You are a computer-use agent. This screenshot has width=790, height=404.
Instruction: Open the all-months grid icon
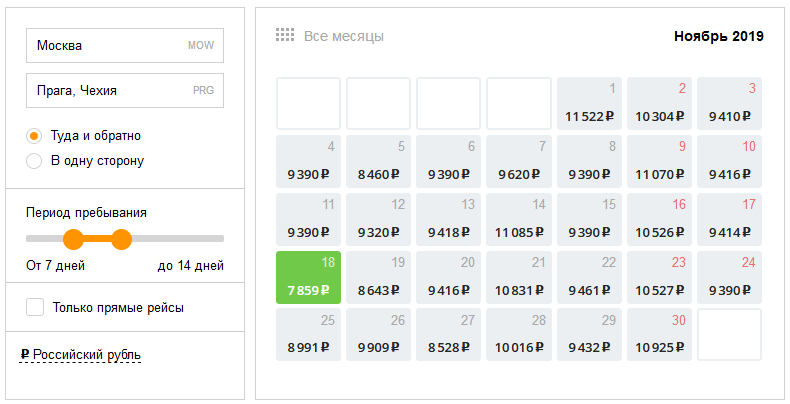[x=285, y=36]
